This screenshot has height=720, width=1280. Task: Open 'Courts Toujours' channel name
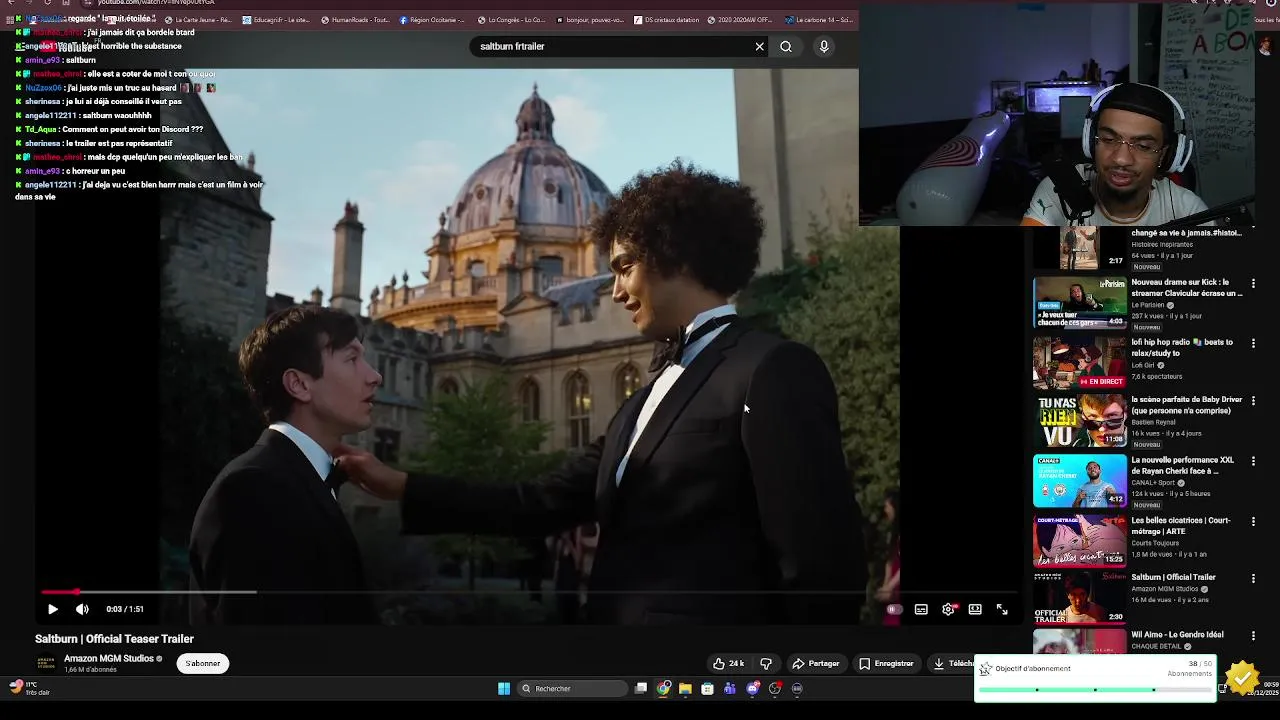pyautogui.click(x=1153, y=543)
